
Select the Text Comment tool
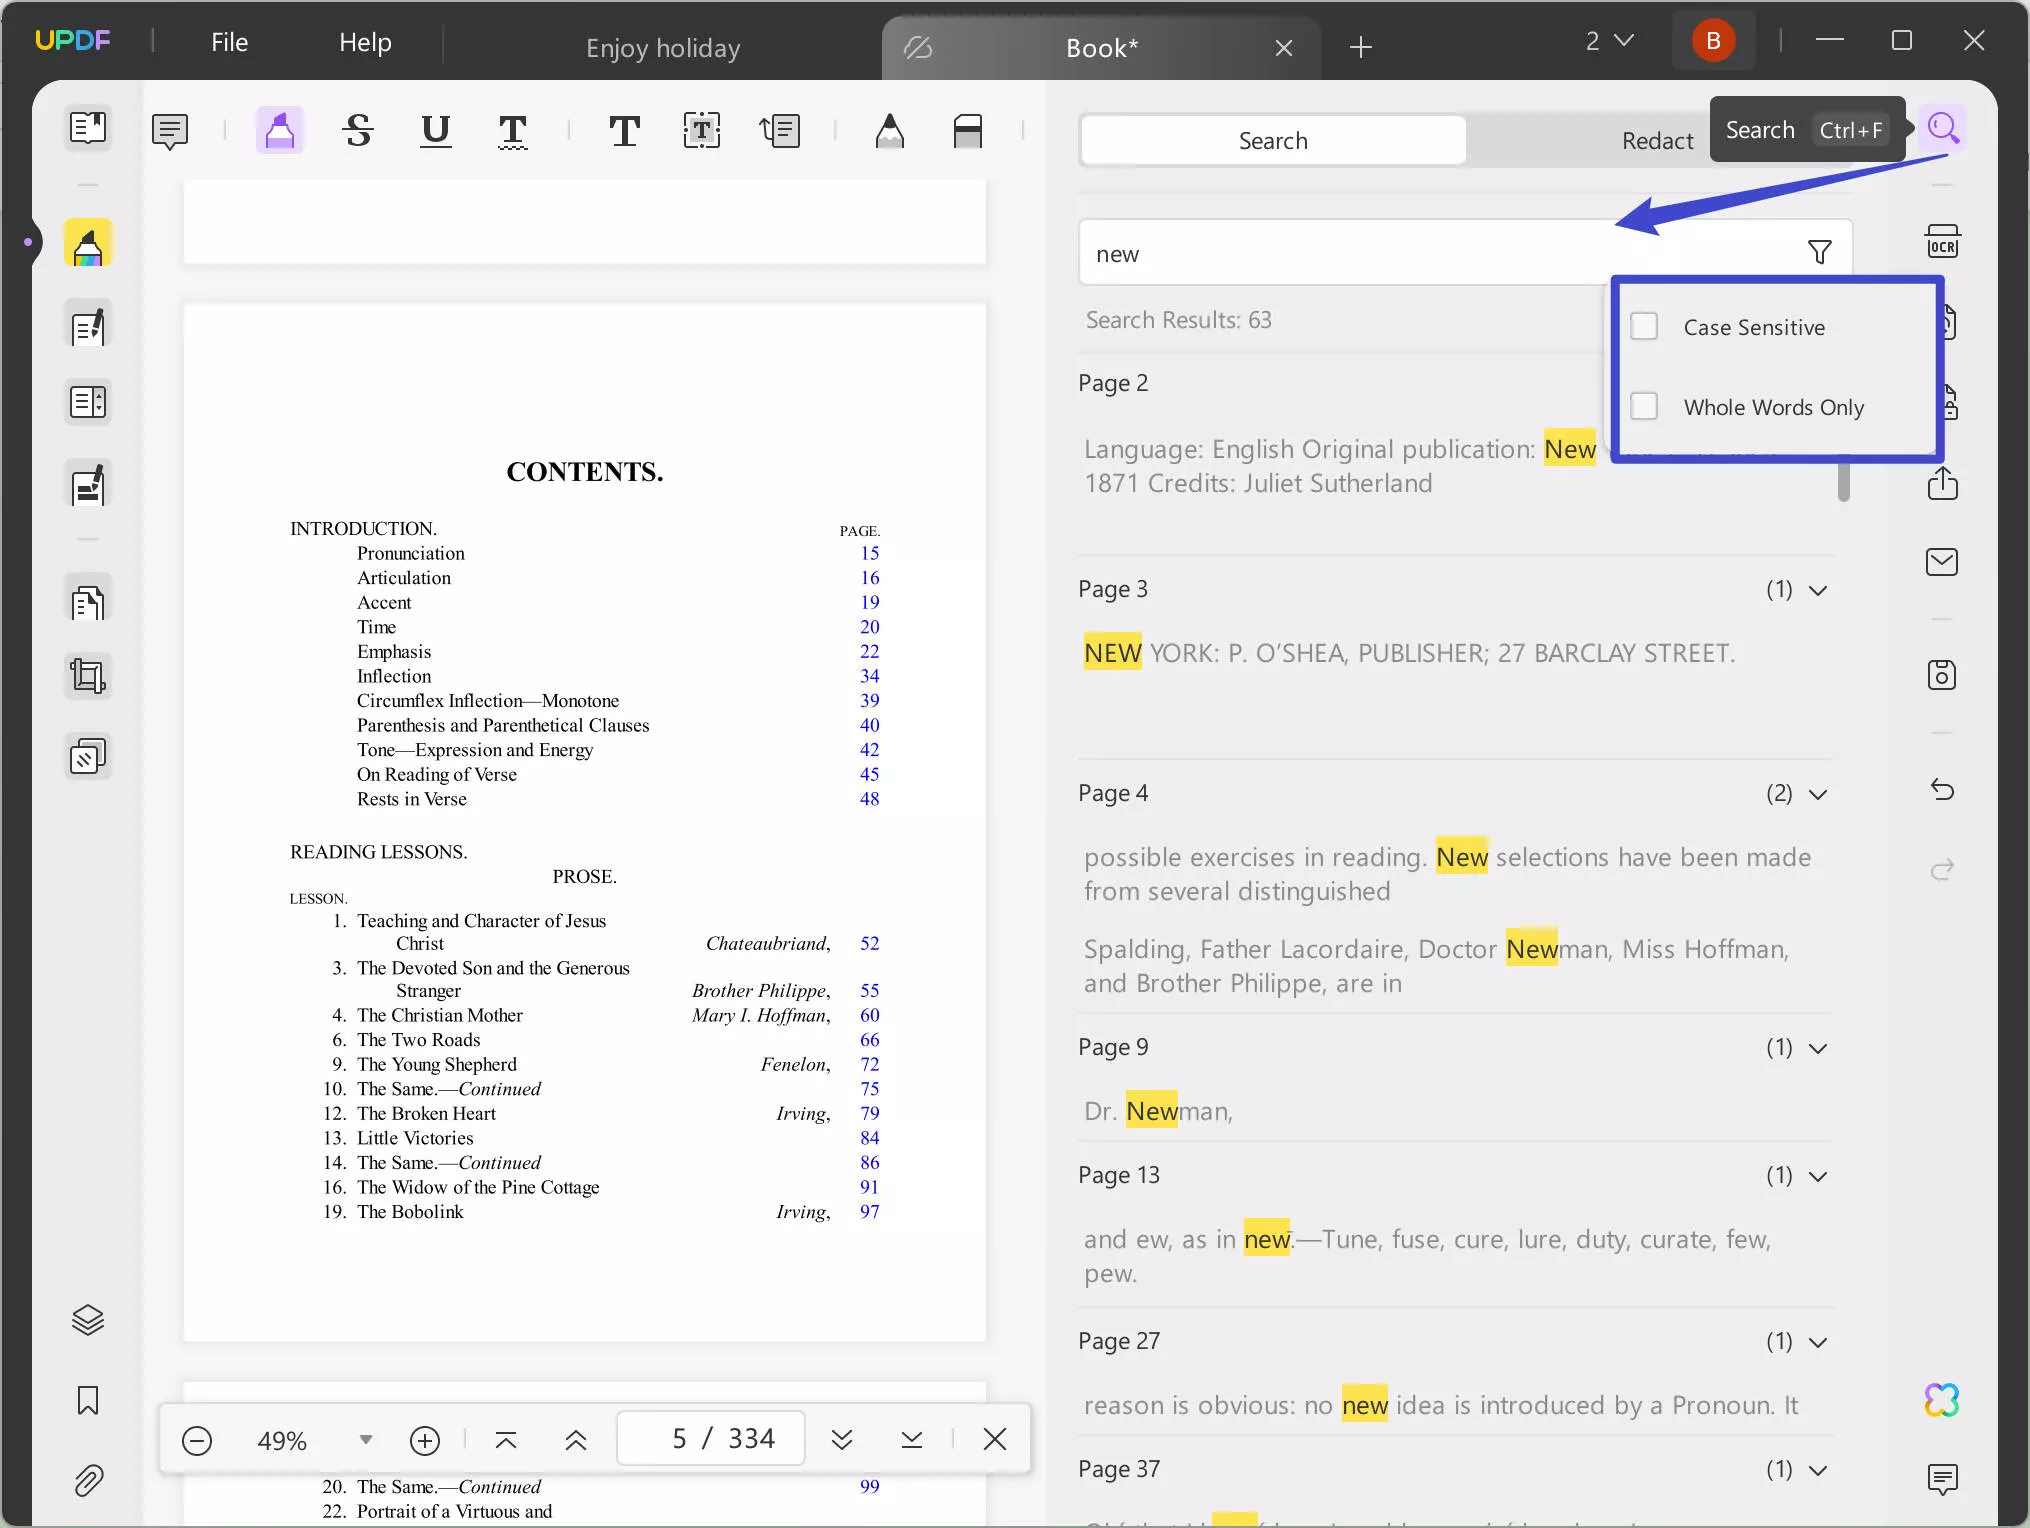[x=624, y=131]
